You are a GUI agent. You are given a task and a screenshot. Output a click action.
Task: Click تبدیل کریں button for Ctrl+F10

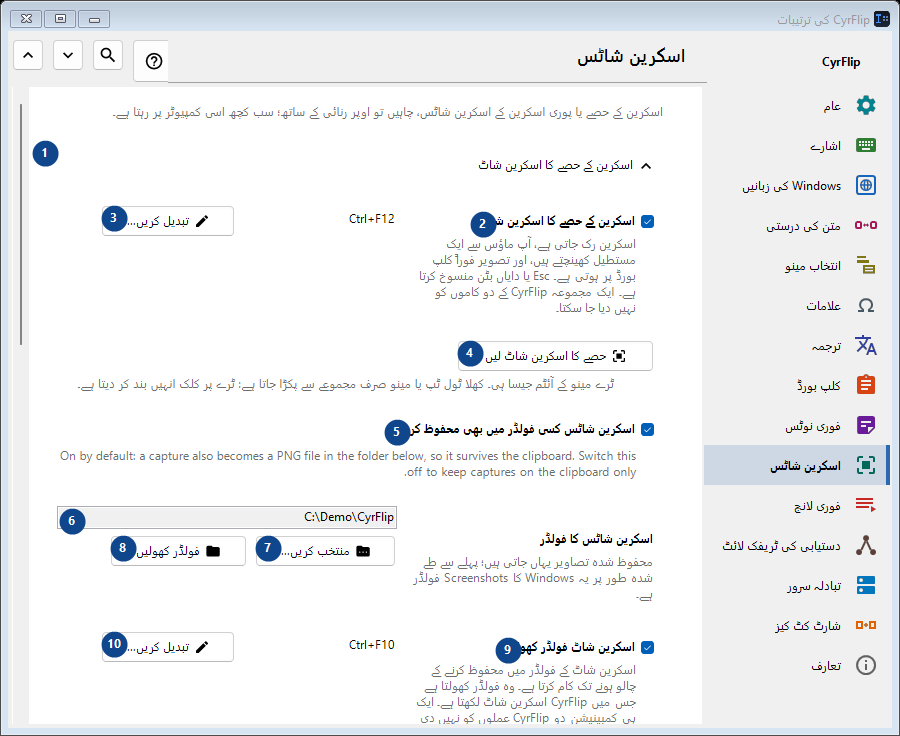168,647
